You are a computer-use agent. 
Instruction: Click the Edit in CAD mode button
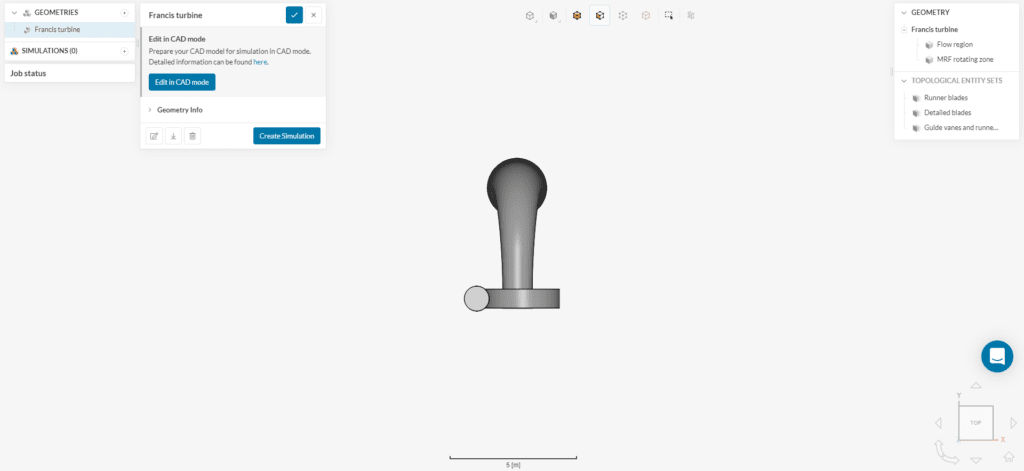click(182, 82)
